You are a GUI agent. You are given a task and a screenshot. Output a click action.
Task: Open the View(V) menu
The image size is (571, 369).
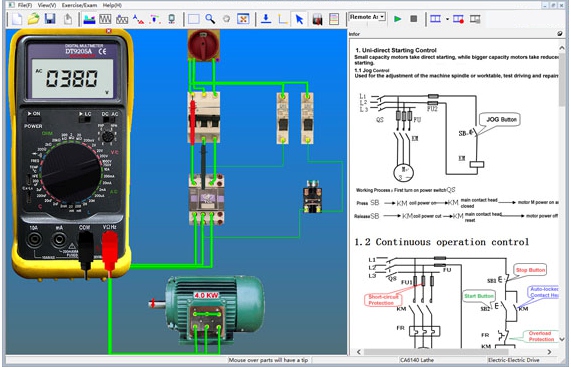(x=47, y=5)
